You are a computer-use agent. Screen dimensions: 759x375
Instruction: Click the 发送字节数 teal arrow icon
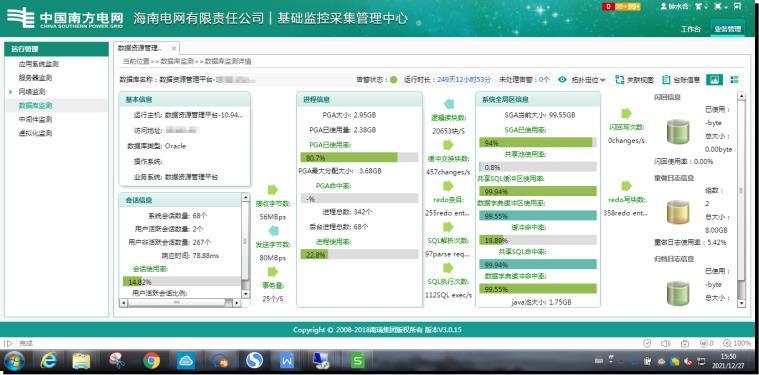[x=273, y=230]
